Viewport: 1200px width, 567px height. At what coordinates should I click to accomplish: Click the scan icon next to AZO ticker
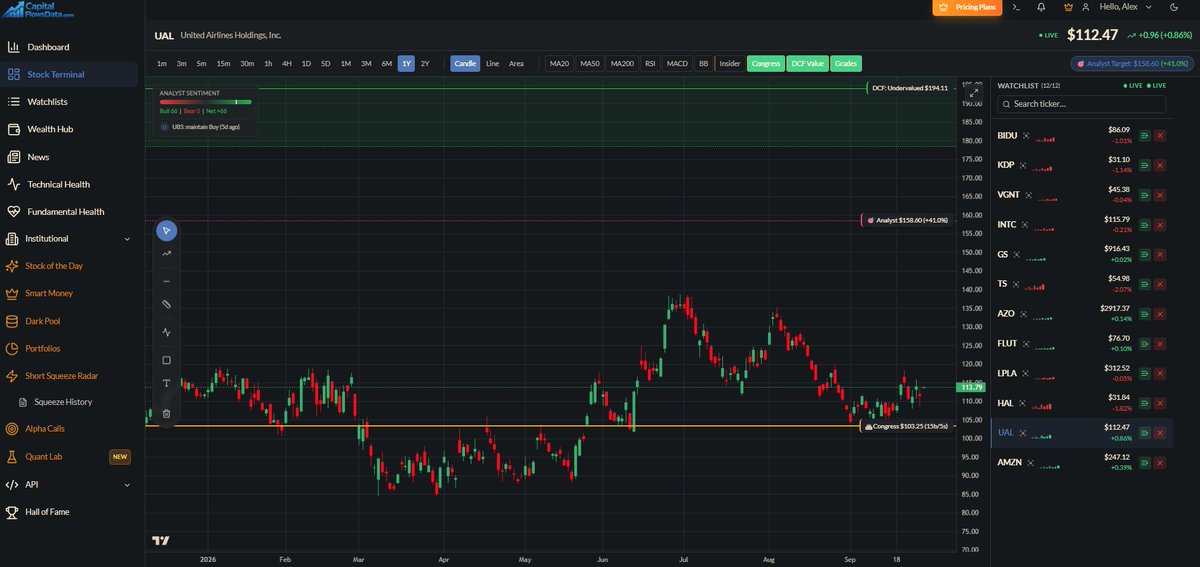click(1025, 314)
